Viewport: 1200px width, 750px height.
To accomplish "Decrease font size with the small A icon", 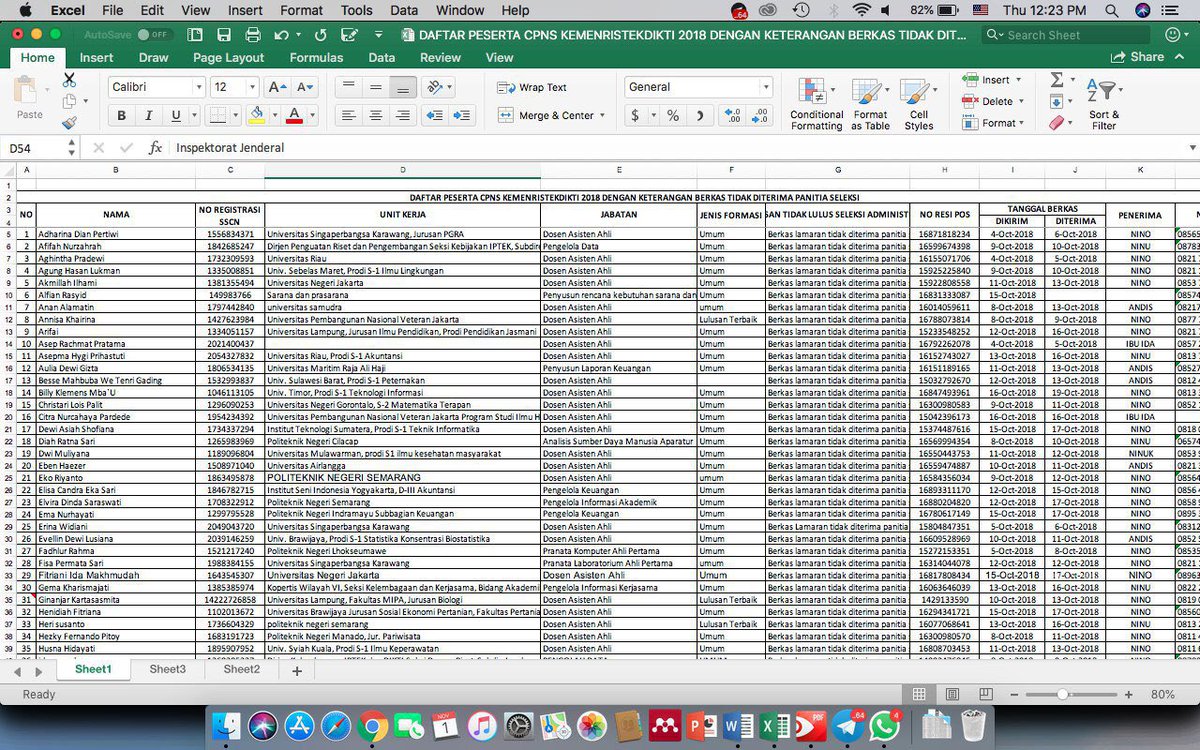I will pos(304,87).
